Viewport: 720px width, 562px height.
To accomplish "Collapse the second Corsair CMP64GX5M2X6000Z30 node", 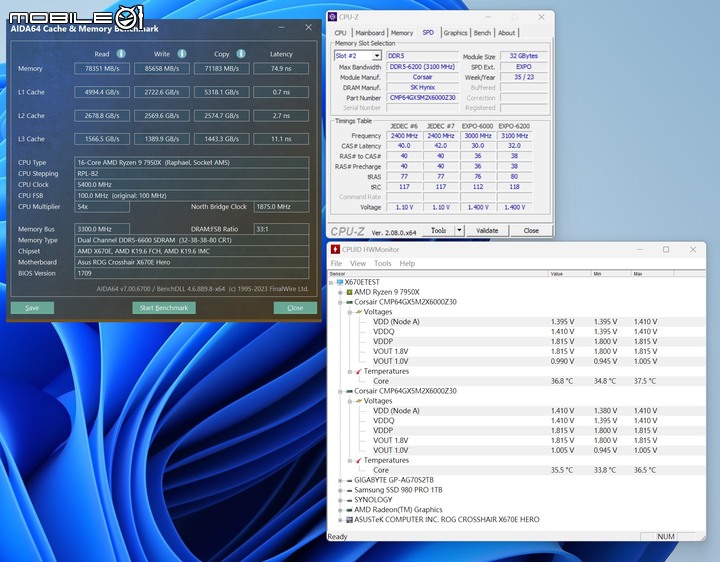I will pyautogui.click(x=340, y=392).
